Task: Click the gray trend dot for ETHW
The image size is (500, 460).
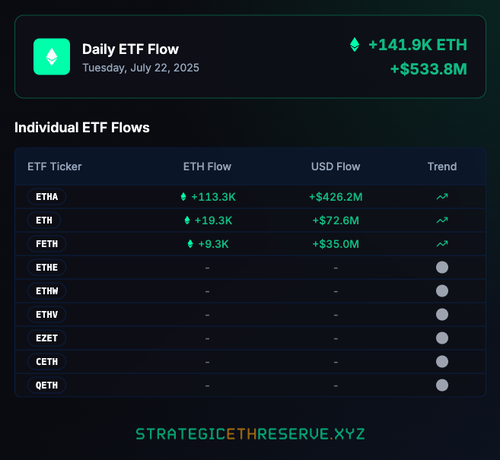Action: 442,291
